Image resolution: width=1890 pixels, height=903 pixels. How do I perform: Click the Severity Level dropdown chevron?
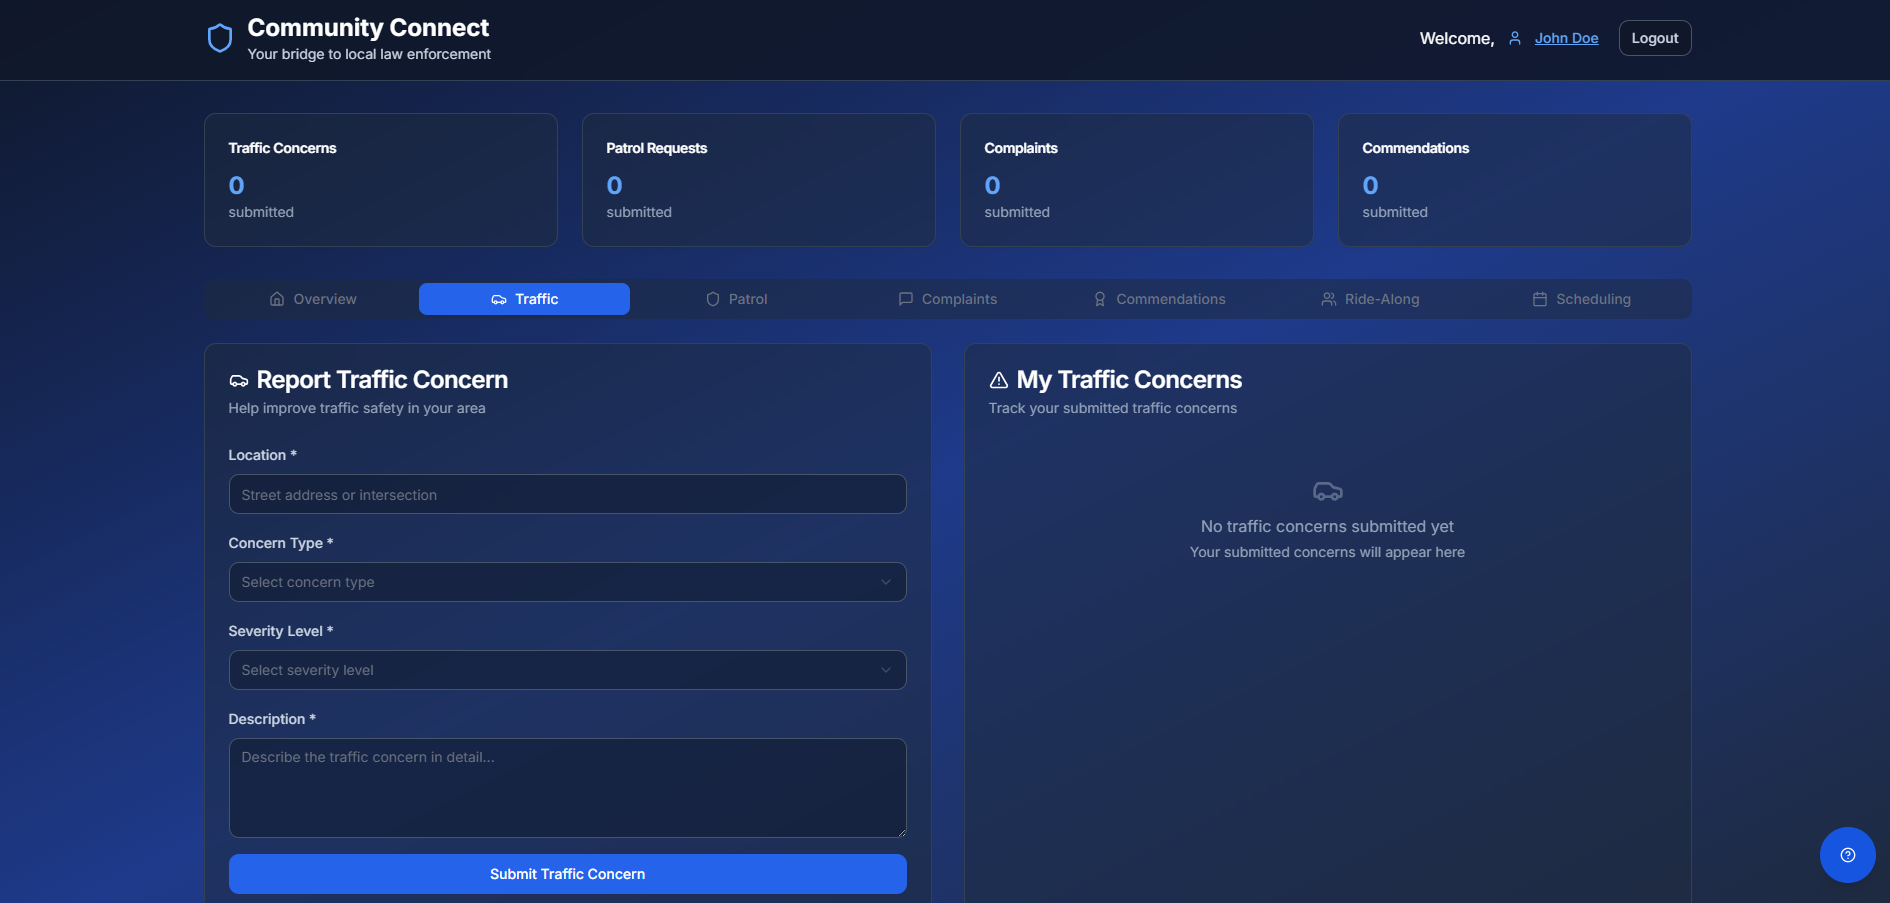[x=886, y=670]
